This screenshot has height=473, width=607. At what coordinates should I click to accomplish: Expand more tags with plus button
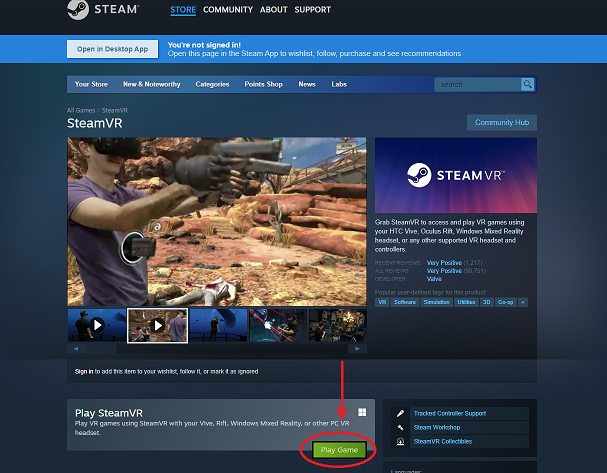tap(522, 301)
